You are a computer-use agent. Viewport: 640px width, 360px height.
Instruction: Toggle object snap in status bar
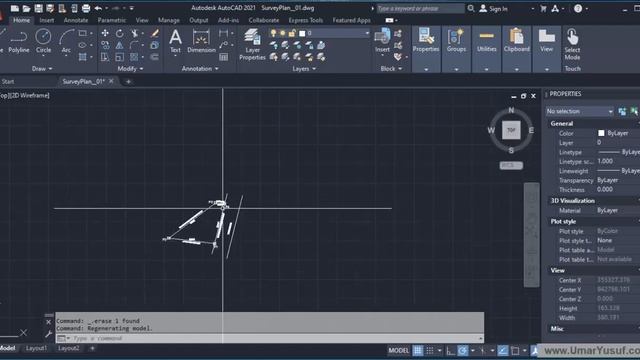[515, 350]
